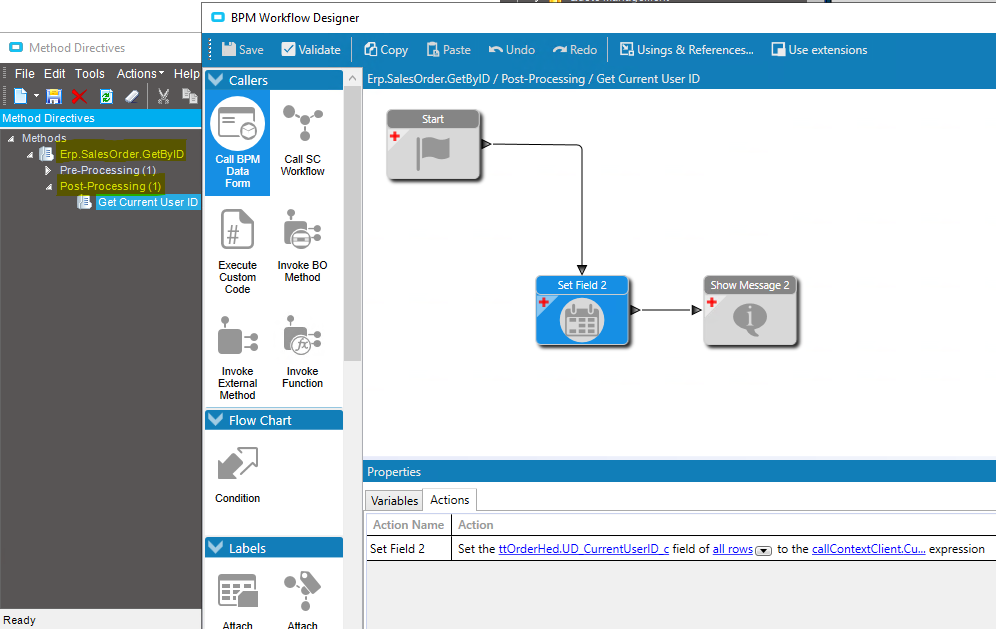Collapse the Flow Chart section
This screenshot has width=996, height=629.
[216, 420]
